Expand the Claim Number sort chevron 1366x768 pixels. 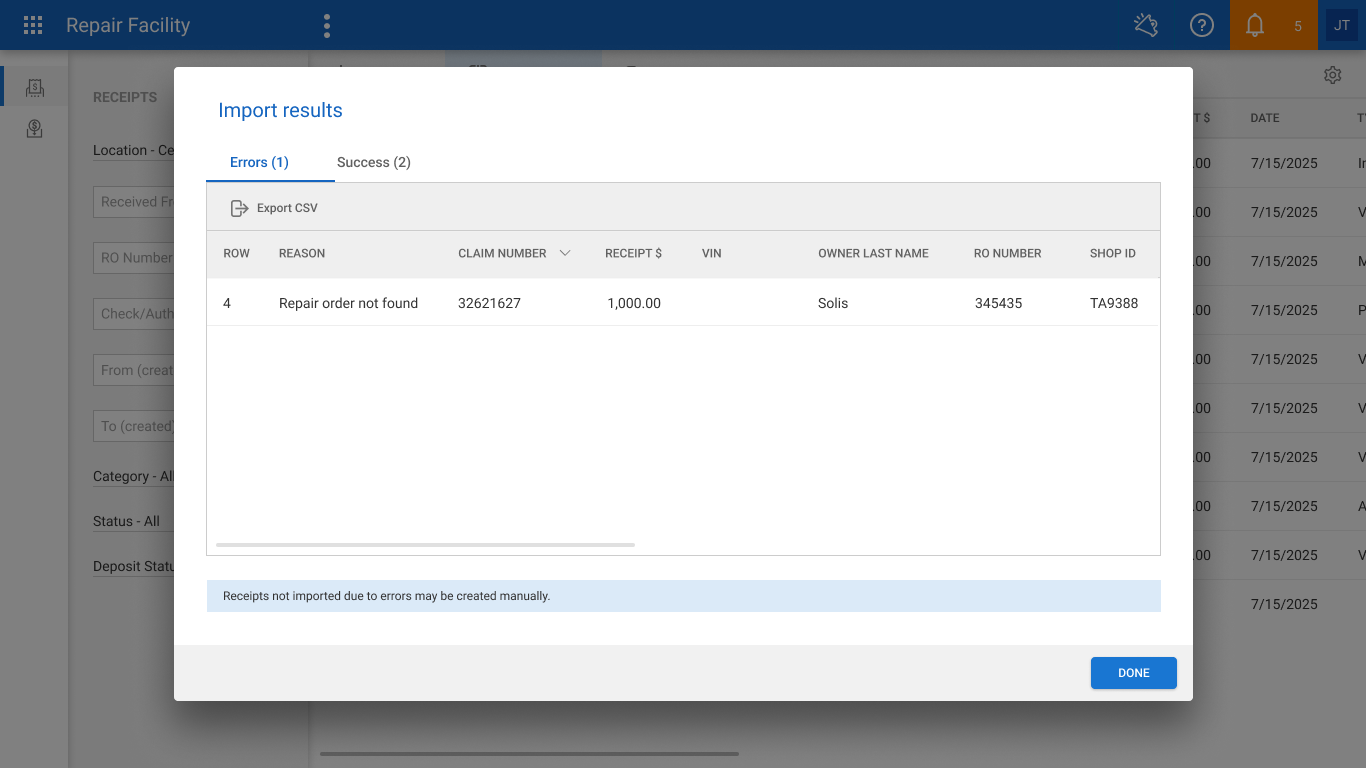[565, 253]
